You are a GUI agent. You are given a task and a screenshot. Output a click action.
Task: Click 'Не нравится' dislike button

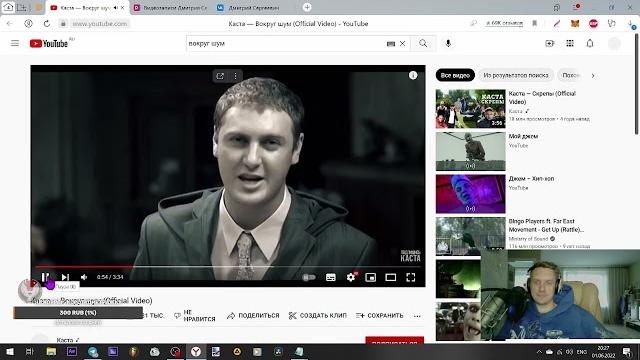click(x=195, y=316)
